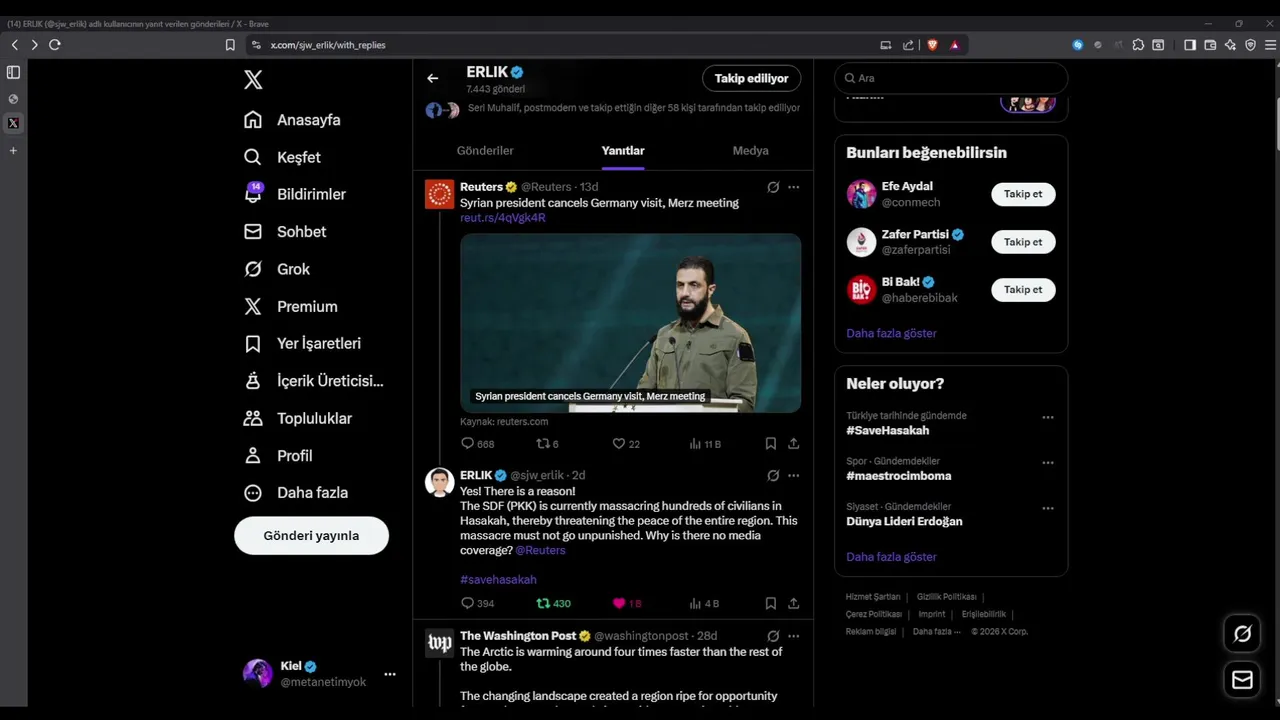Open floating Grok button

coord(1242,633)
